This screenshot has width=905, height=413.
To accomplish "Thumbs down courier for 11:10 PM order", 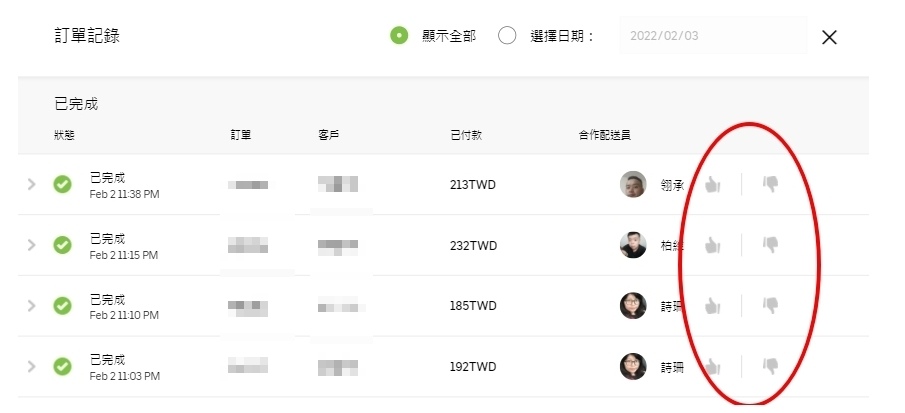I will 770,305.
